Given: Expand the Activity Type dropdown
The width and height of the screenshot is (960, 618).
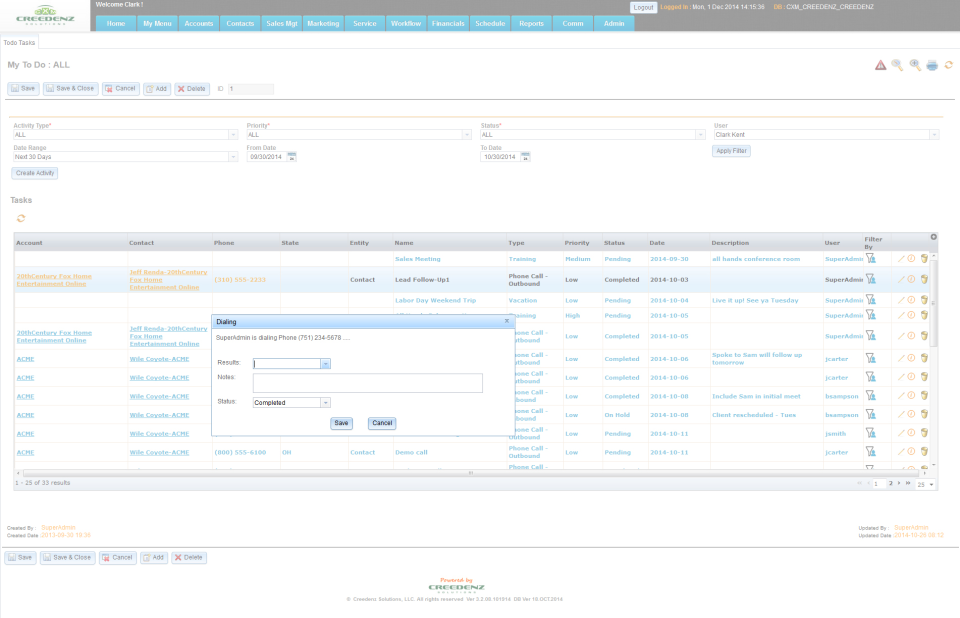Looking at the screenshot, I should [233, 135].
